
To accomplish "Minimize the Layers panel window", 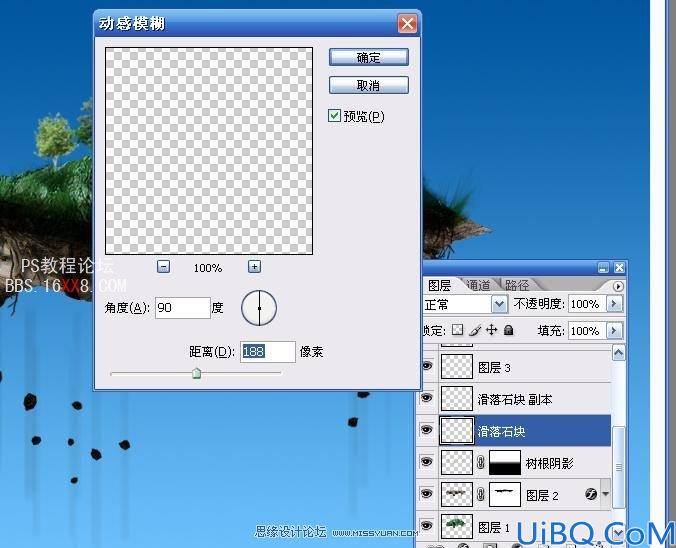I will pyautogui.click(x=603, y=268).
